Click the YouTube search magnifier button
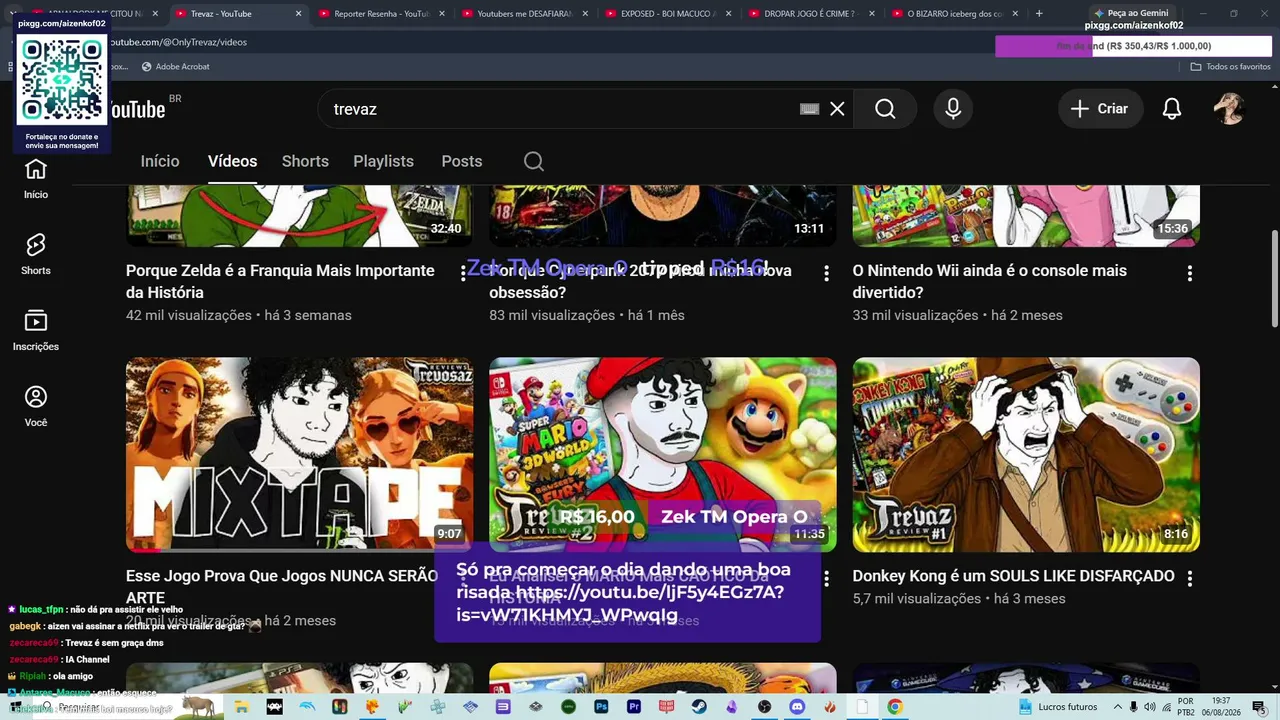Viewport: 1280px width, 720px height. point(885,109)
